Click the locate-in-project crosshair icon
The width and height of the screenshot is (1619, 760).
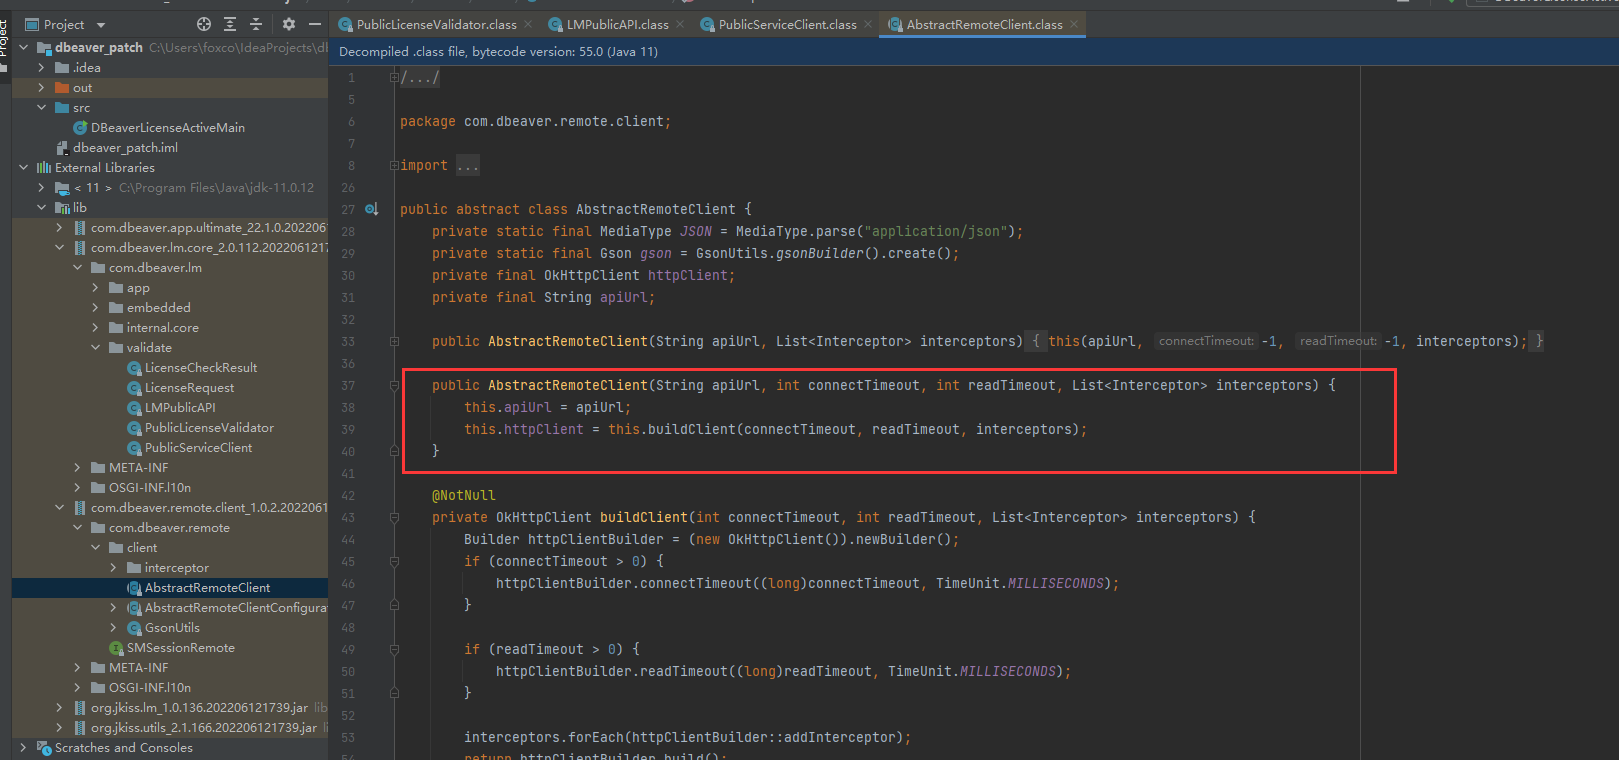coord(204,24)
